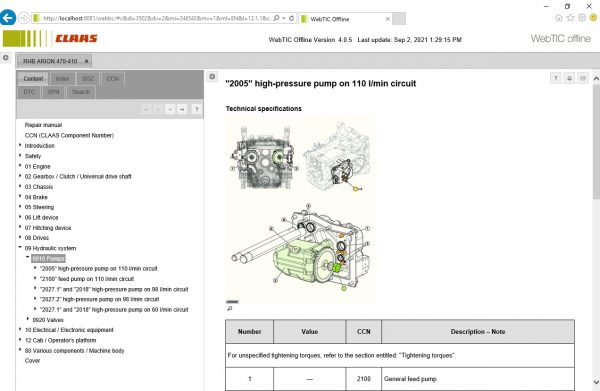
Task: Open the browser home page icon
Action: (558, 18)
